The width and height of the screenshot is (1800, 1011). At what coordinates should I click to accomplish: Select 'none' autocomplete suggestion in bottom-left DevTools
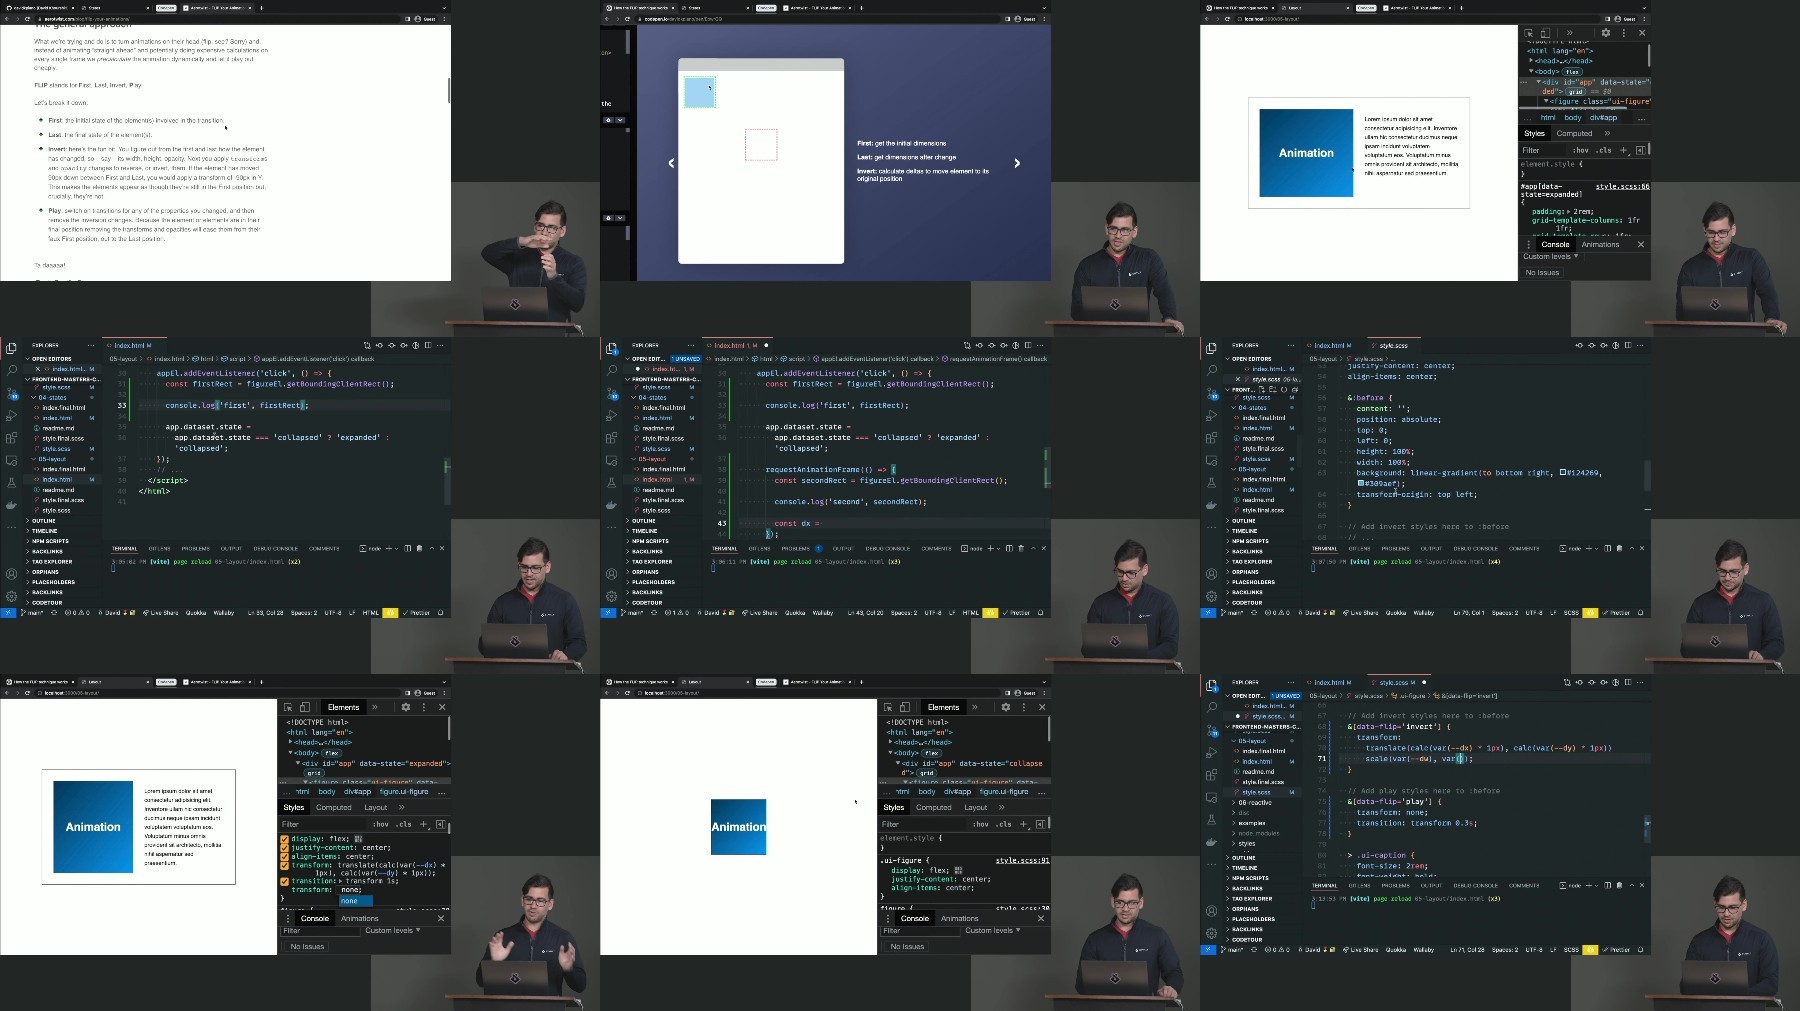point(356,900)
